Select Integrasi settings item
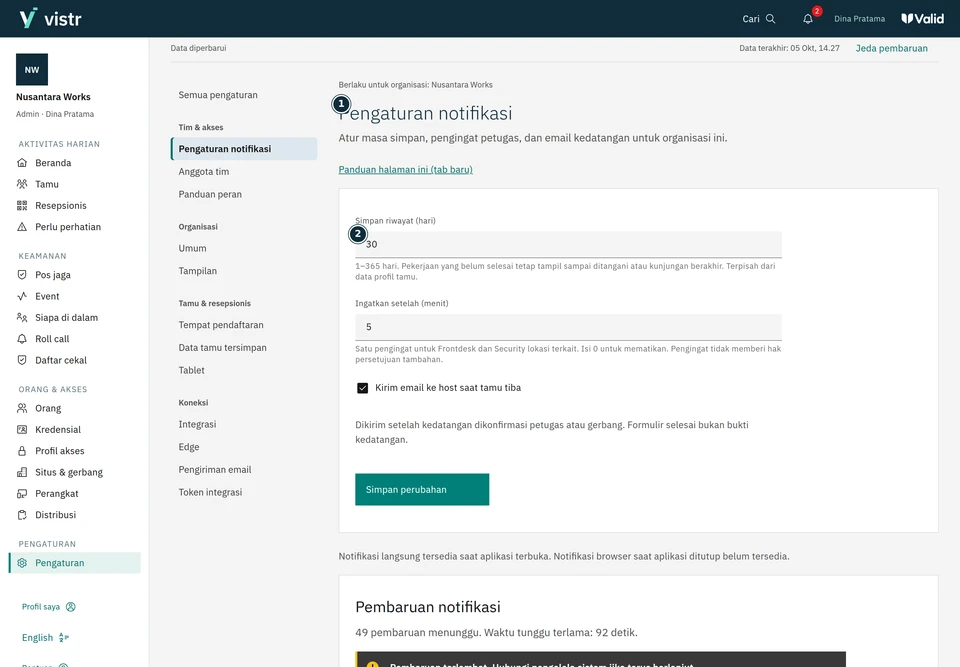The width and height of the screenshot is (960, 667). (197, 424)
